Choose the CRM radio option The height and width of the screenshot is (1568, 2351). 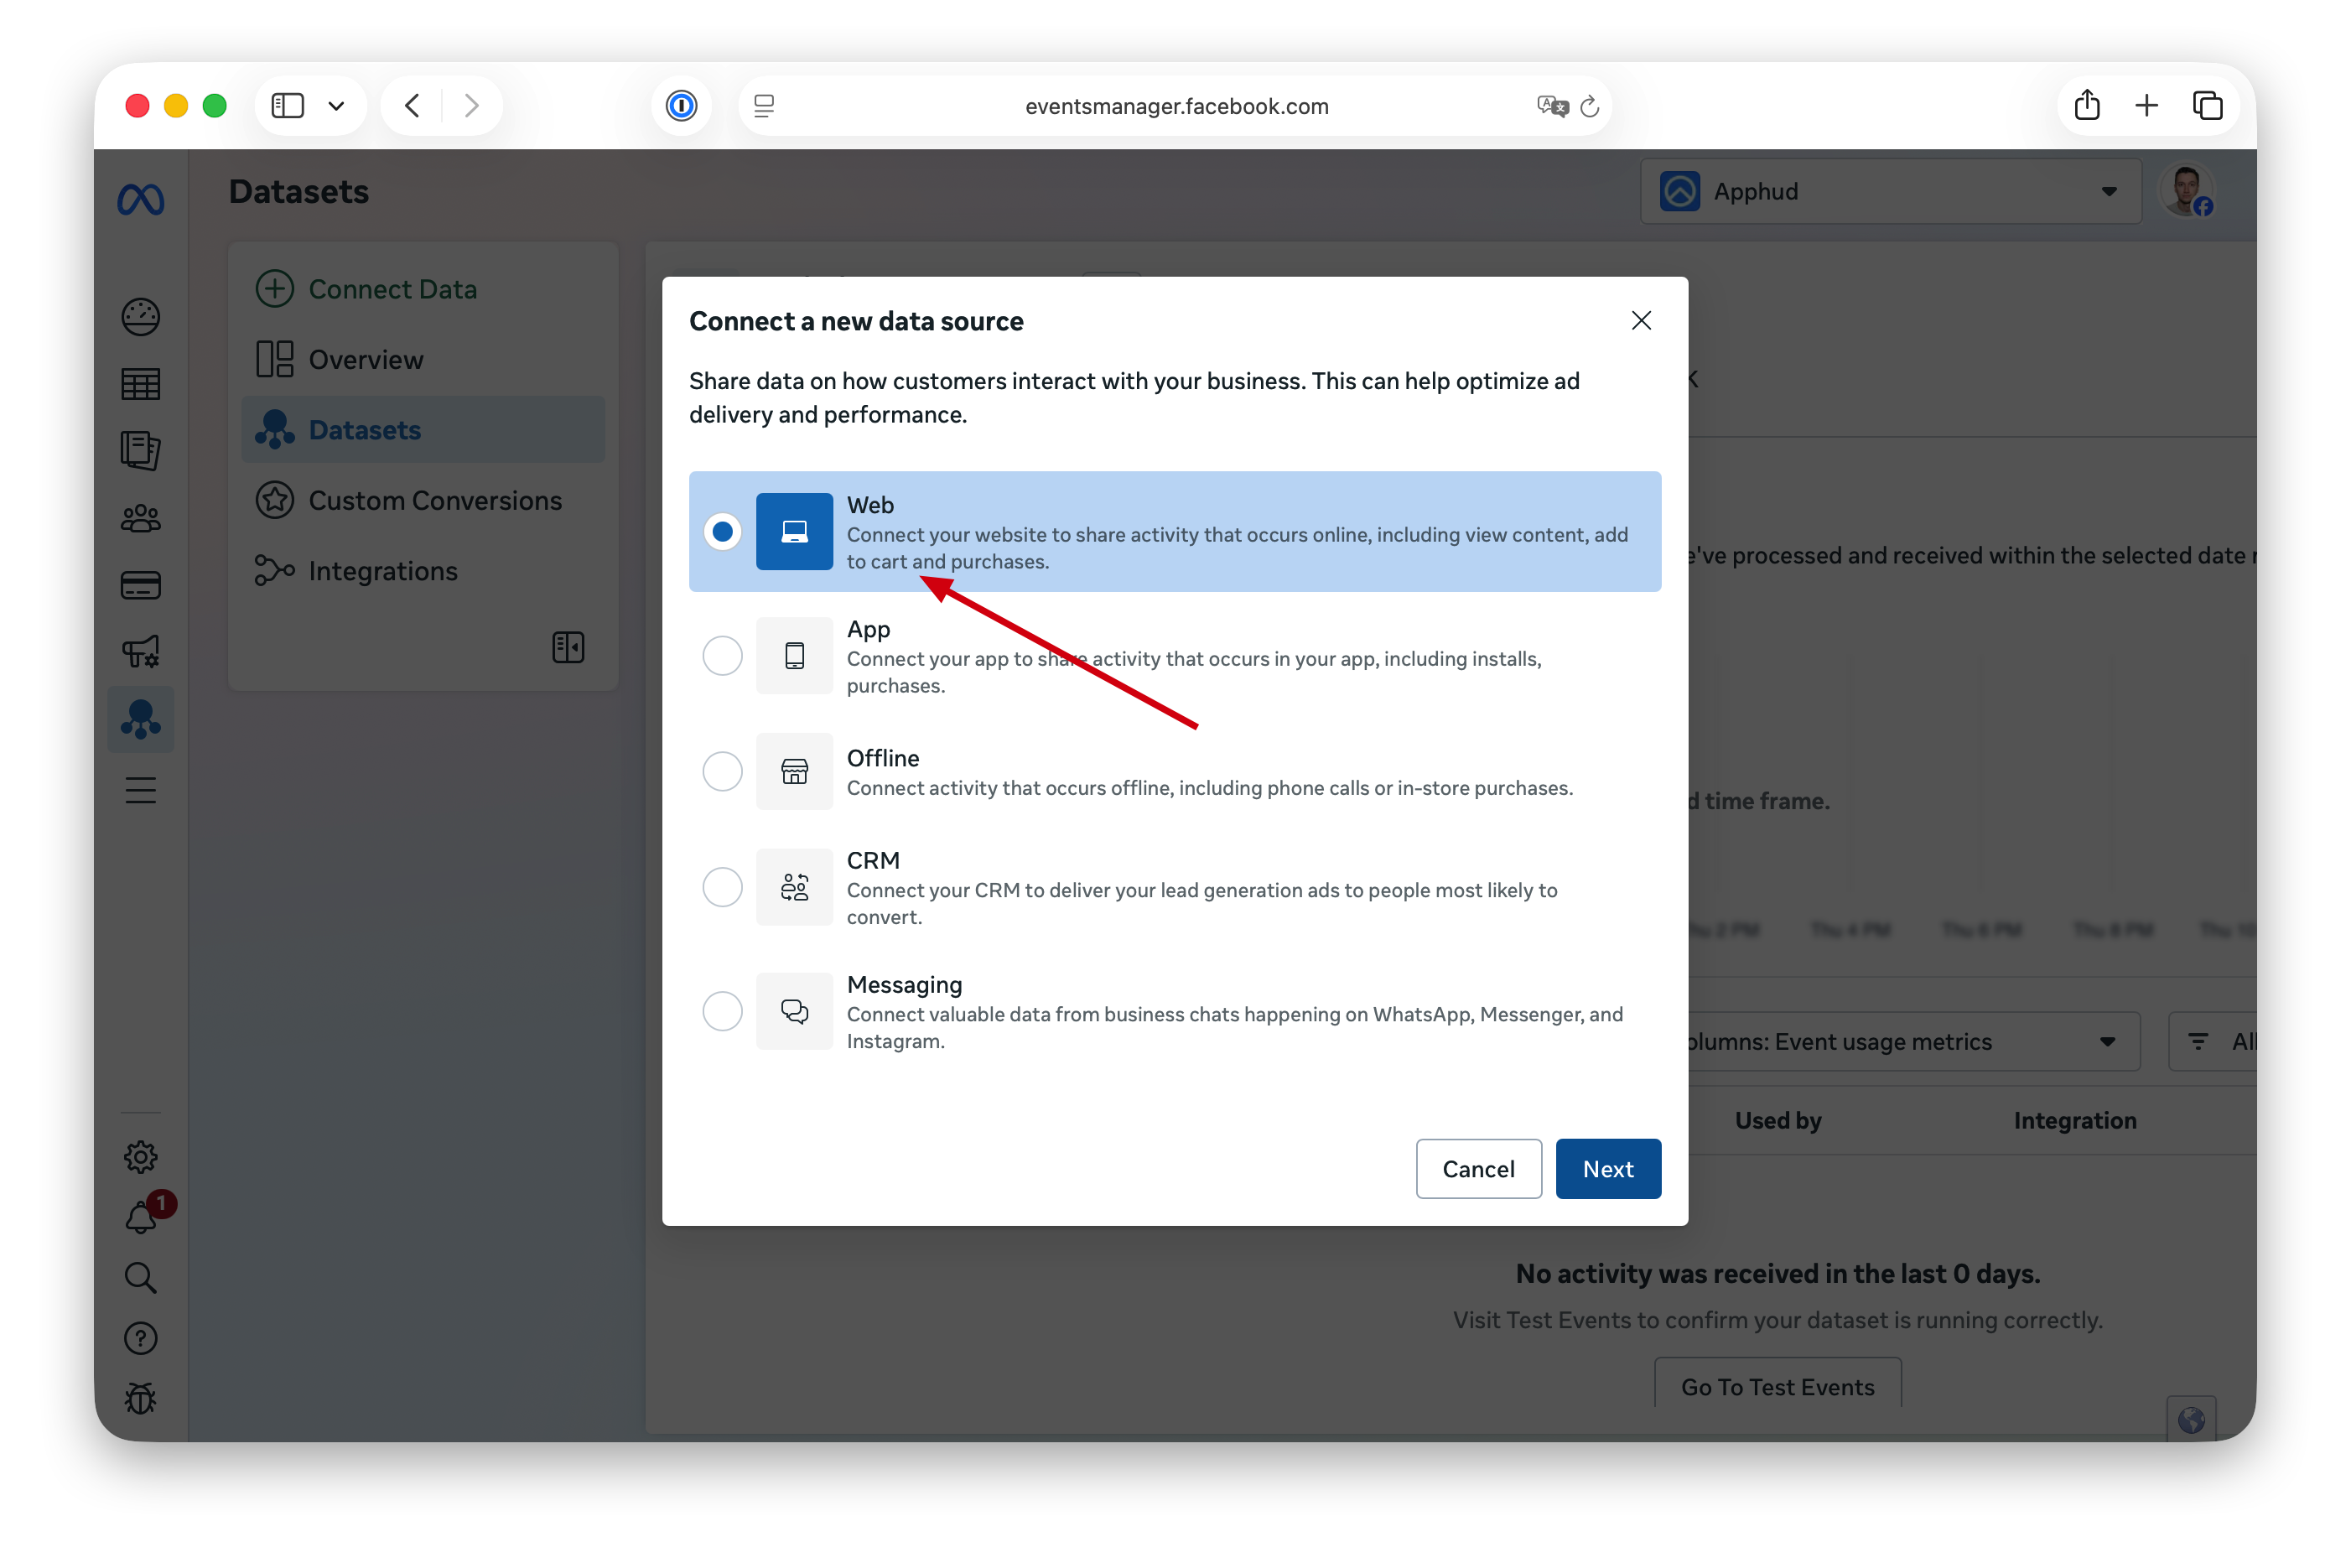pyautogui.click(x=722, y=887)
